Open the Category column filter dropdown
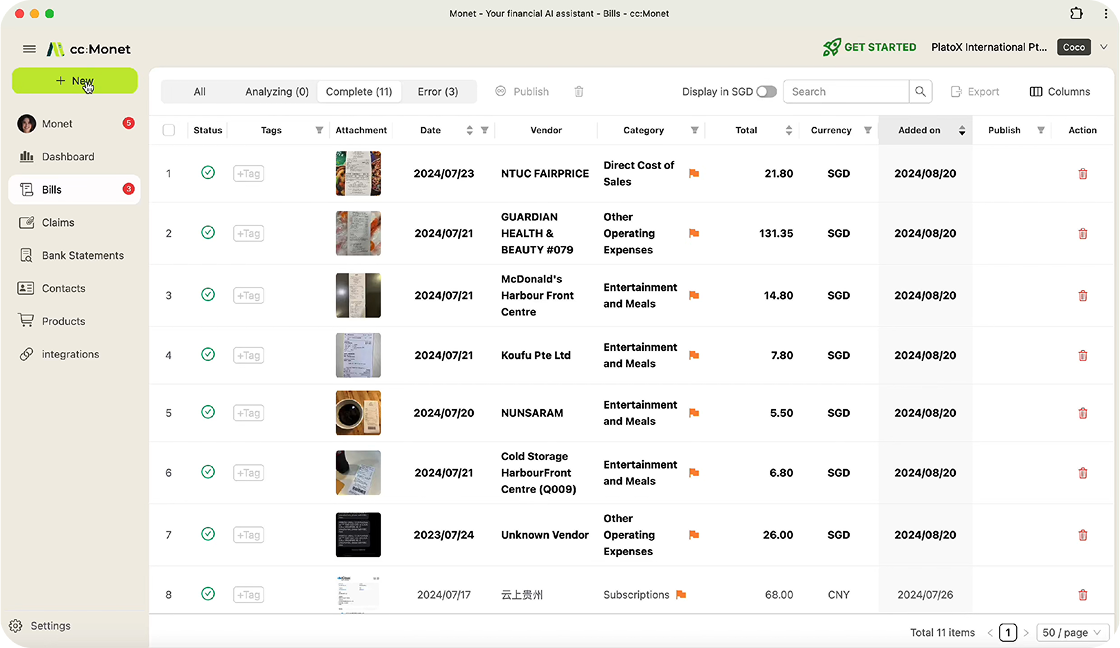This screenshot has width=1120, height=648. tap(694, 130)
